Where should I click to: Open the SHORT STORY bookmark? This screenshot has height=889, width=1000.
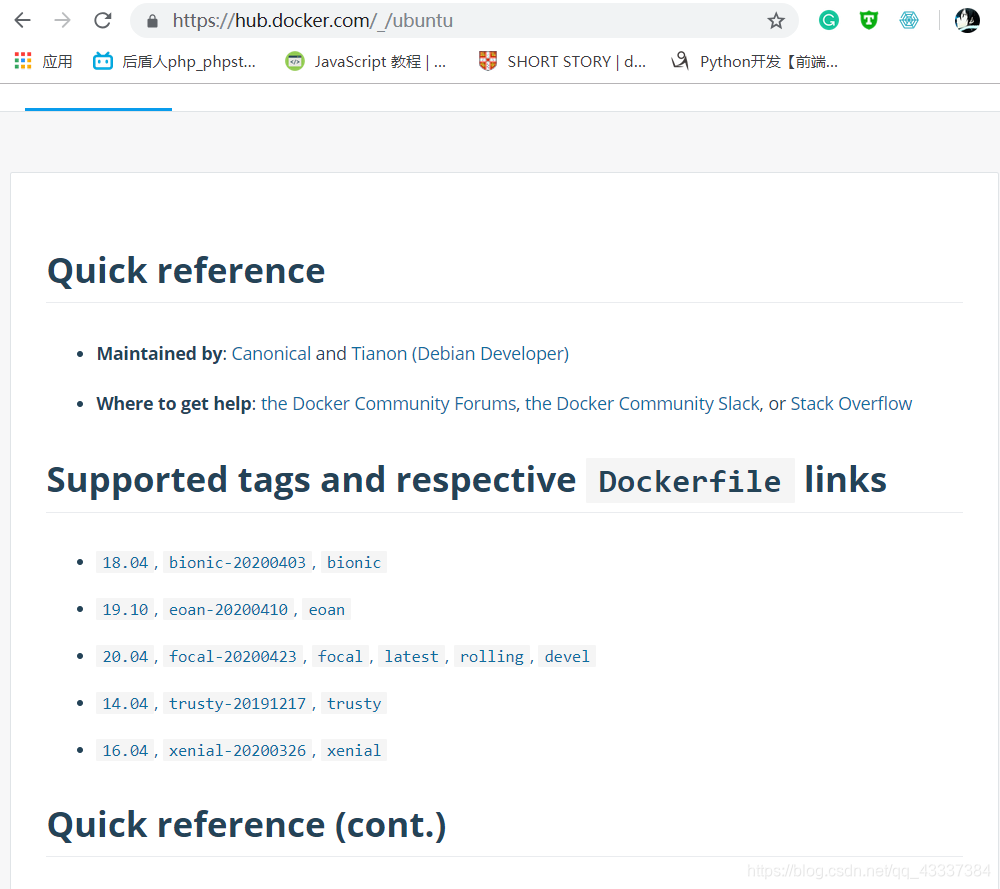[x=562, y=61]
